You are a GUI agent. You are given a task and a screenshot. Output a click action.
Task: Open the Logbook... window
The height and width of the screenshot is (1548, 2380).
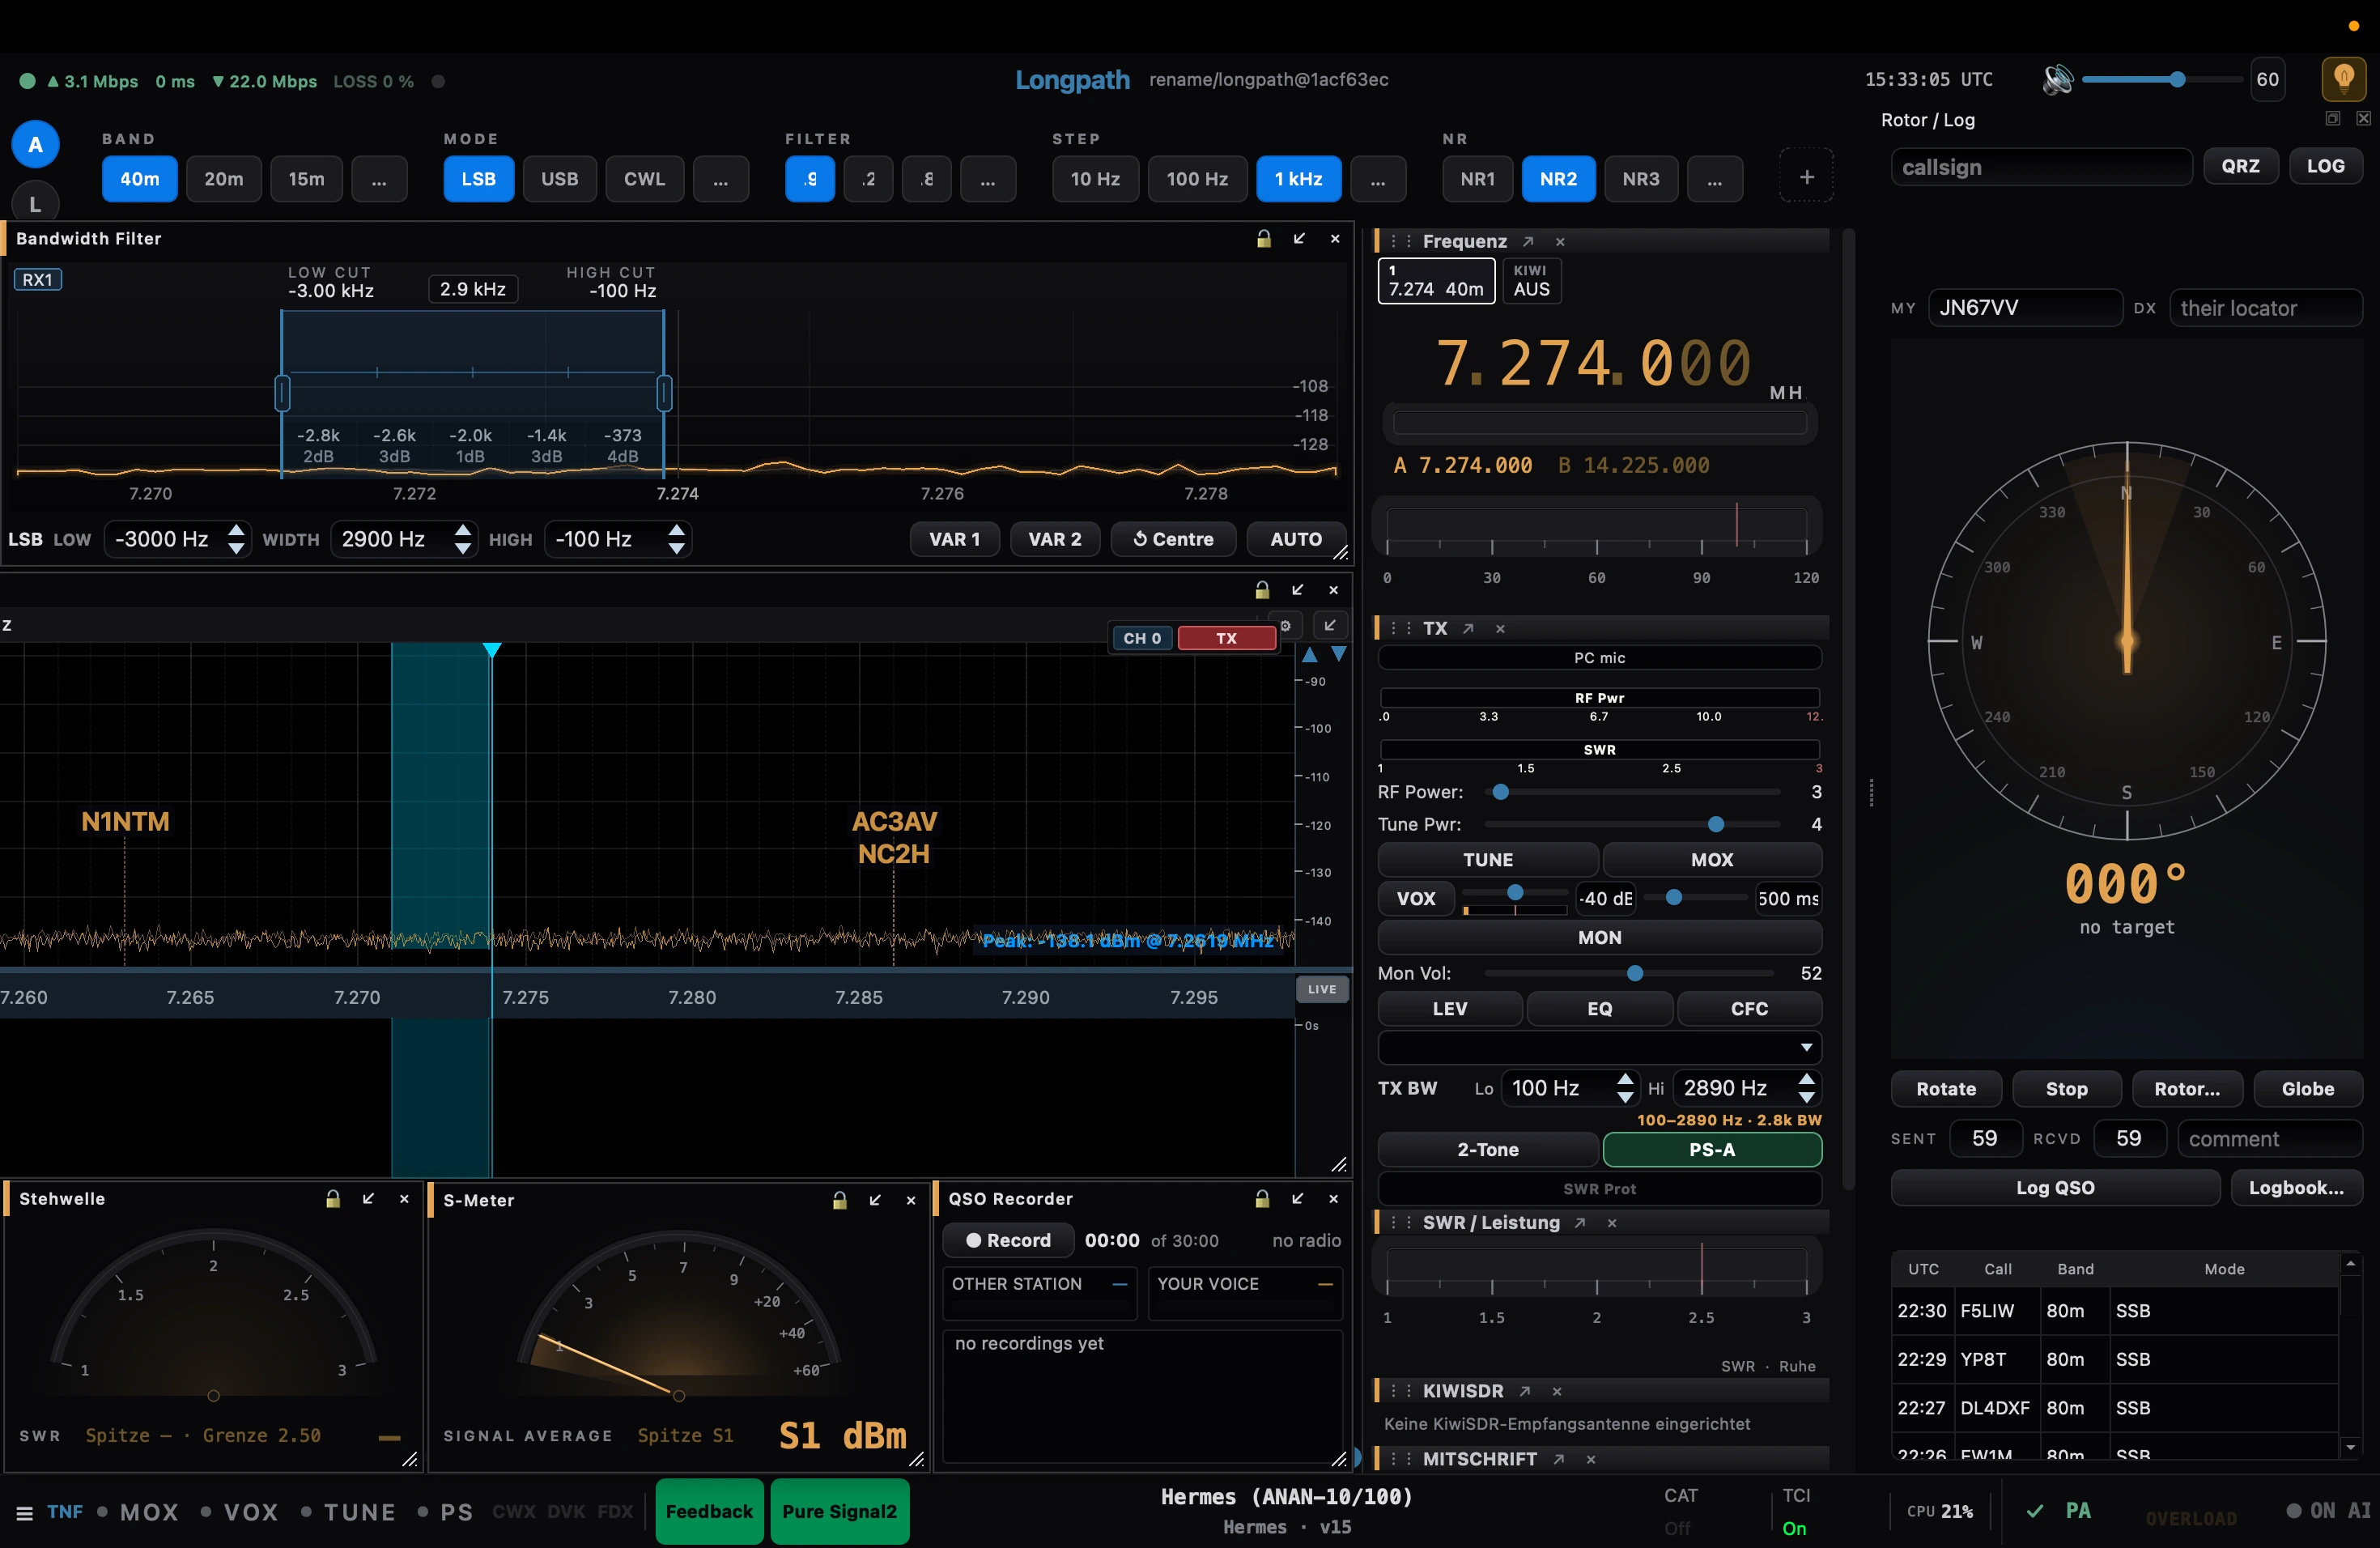pos(2295,1188)
